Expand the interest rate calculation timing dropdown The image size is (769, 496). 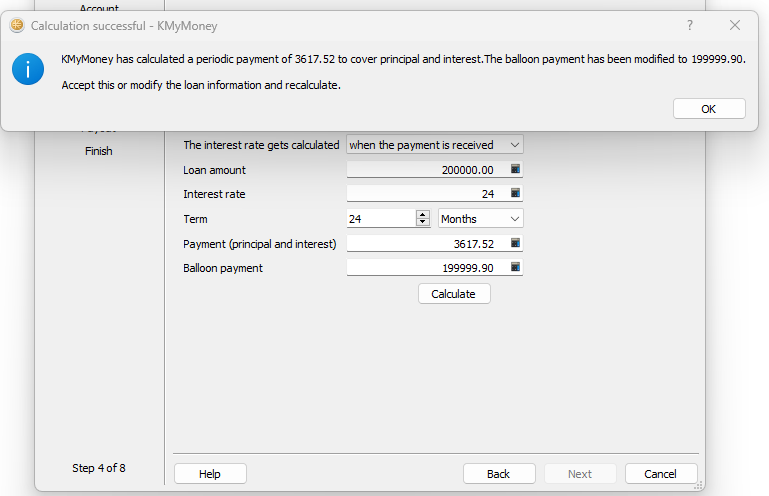coord(434,145)
